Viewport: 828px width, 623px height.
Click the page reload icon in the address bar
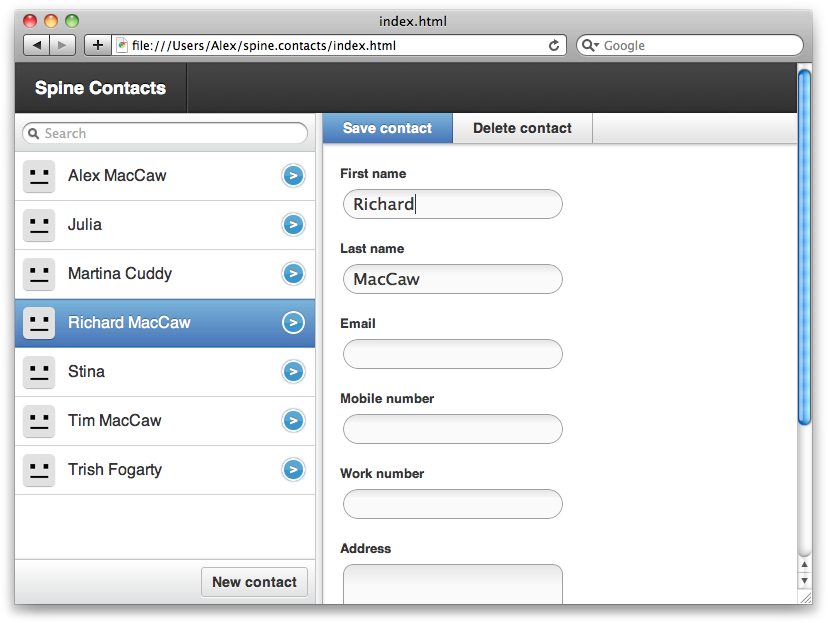point(554,45)
